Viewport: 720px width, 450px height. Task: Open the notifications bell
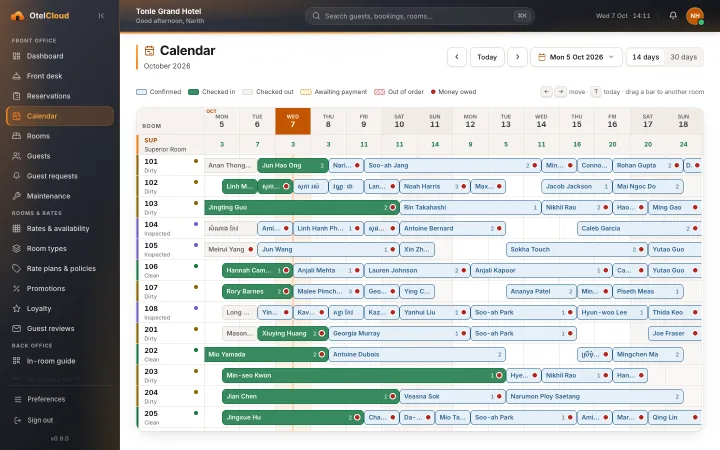[673, 16]
